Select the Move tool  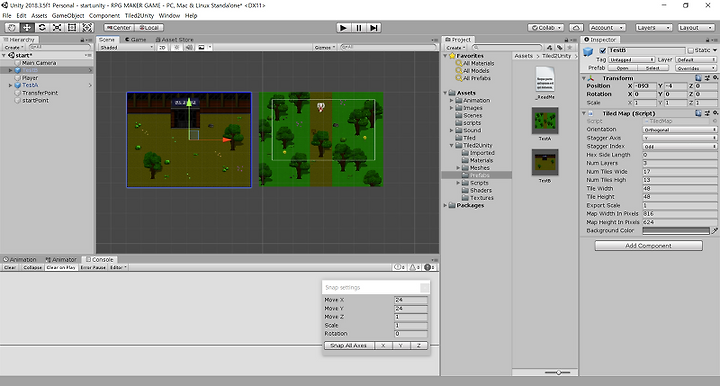tap(27, 28)
